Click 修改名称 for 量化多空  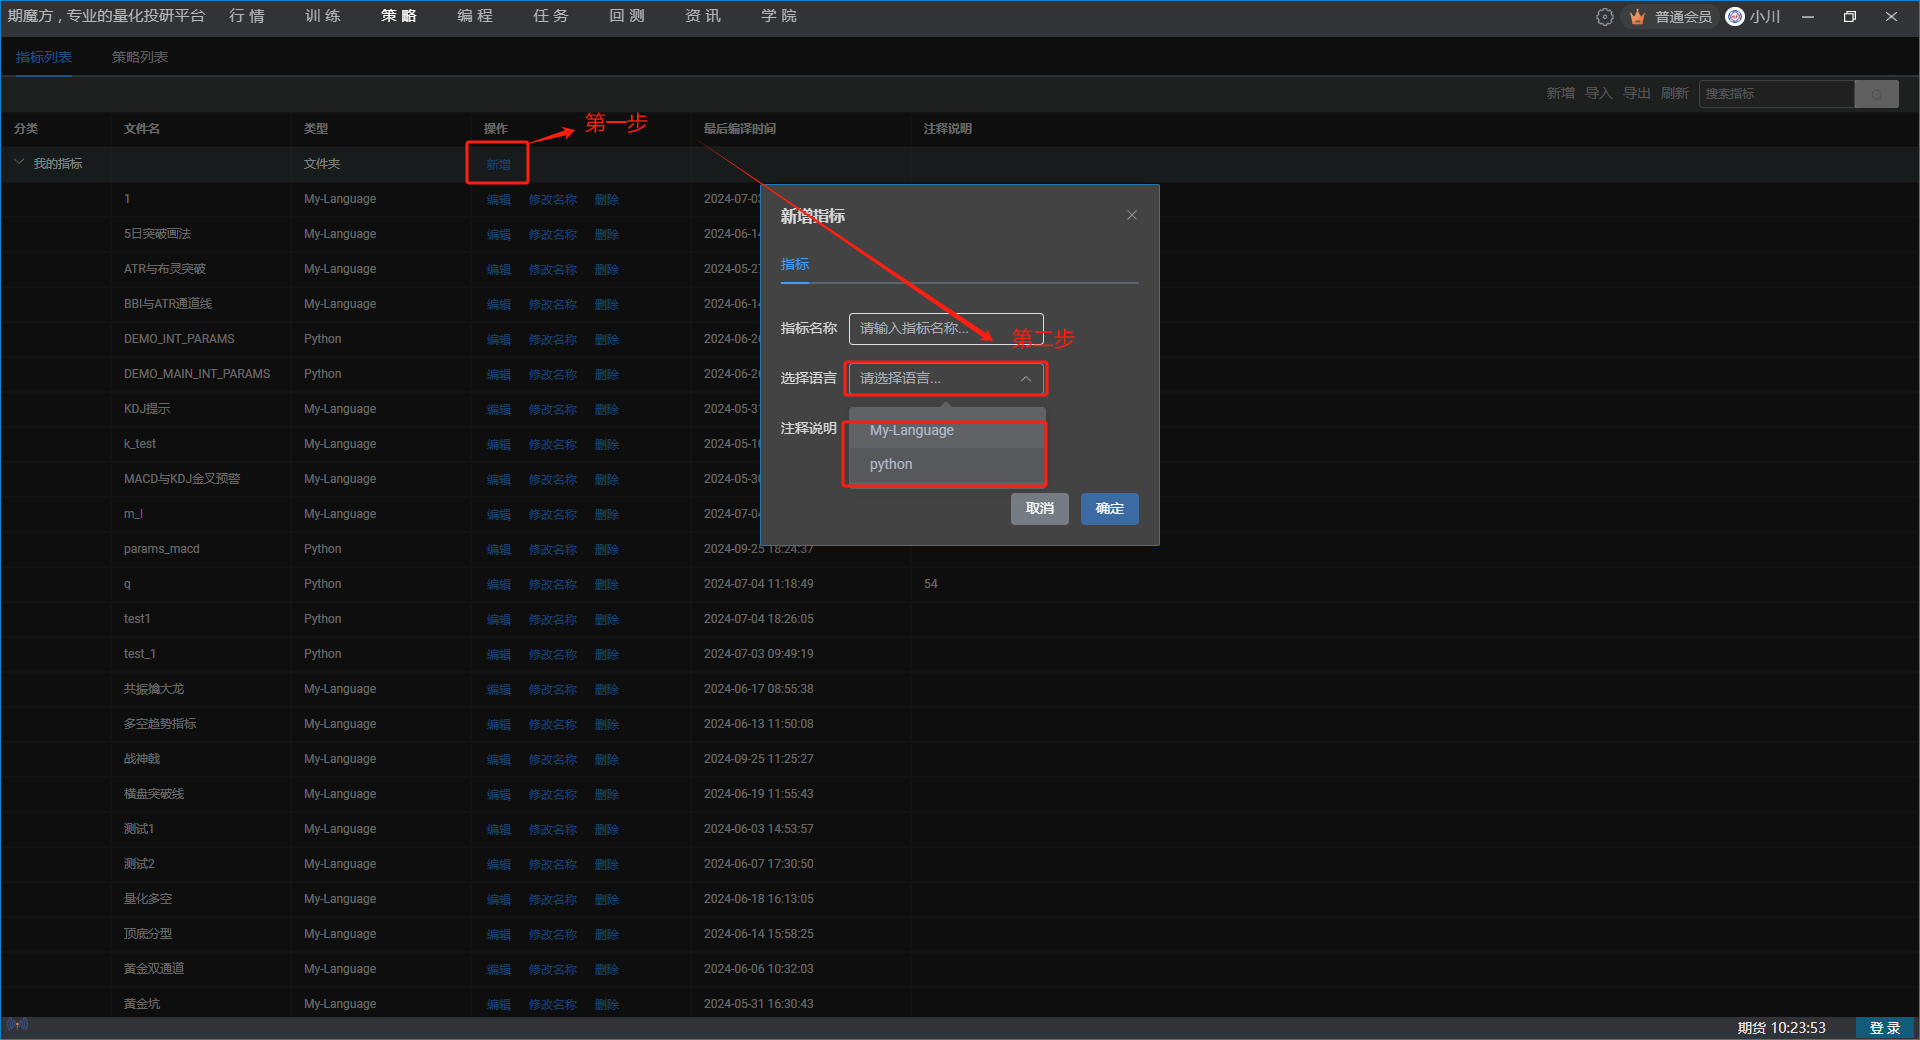click(552, 900)
